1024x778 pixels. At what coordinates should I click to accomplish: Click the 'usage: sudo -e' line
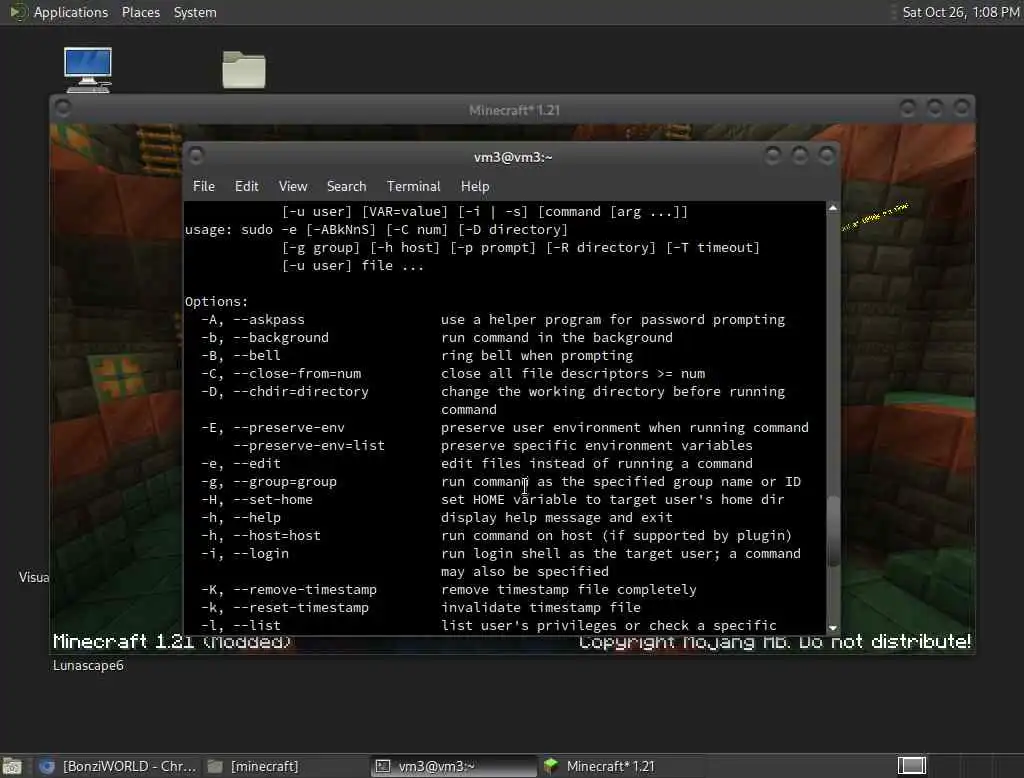pos(376,230)
